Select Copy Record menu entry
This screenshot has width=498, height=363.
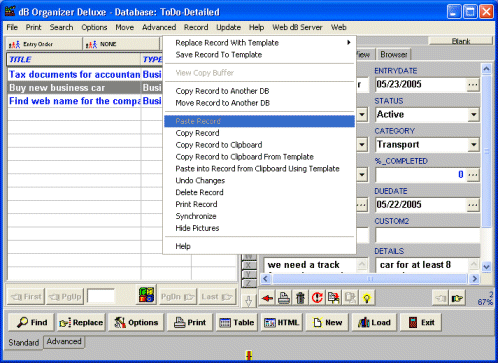tap(259, 133)
